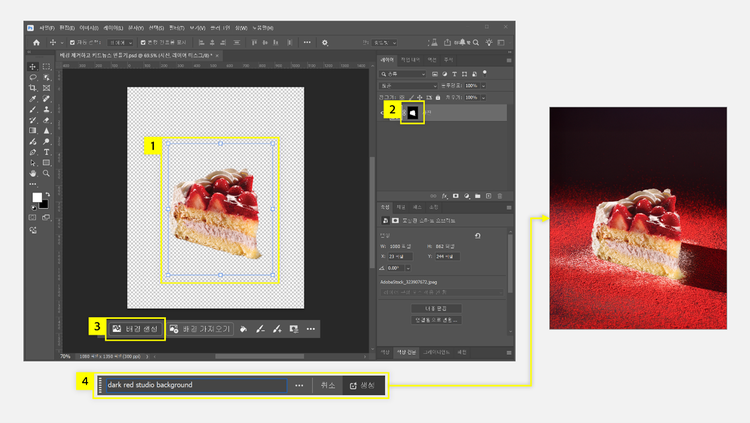750x423 pixels.
Task: Toggle the show transform controls checkbox
Action: click(143, 43)
